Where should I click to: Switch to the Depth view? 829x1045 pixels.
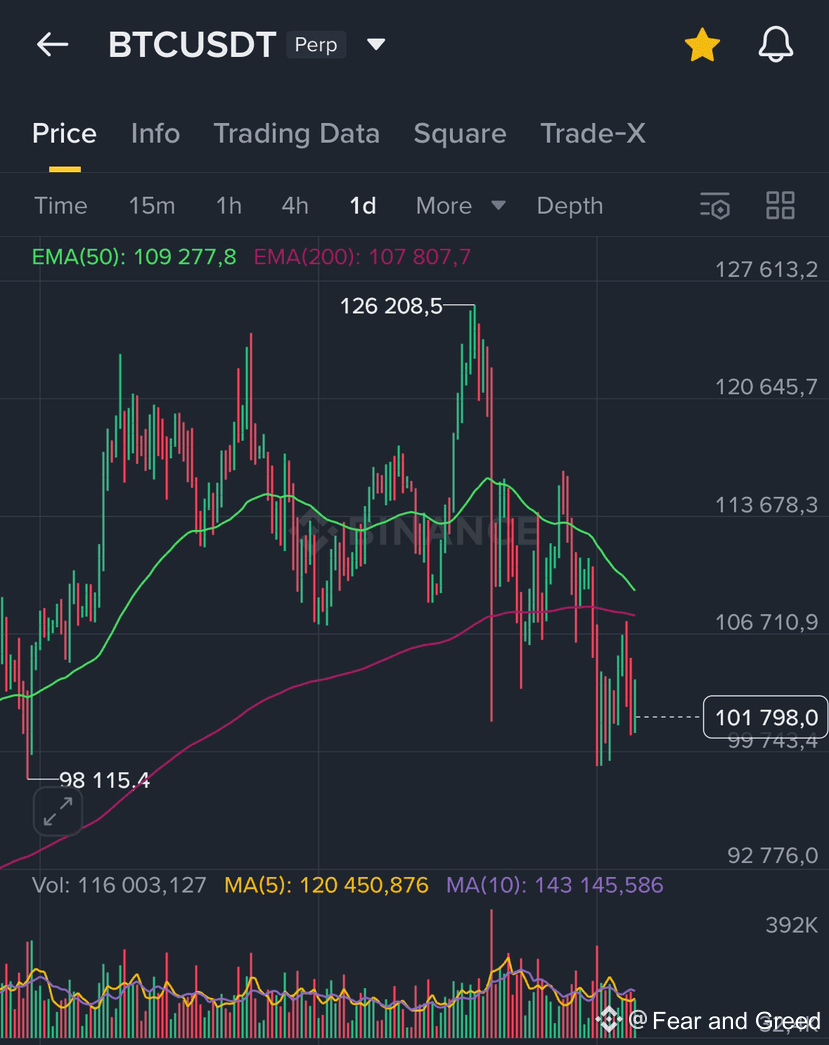point(570,206)
